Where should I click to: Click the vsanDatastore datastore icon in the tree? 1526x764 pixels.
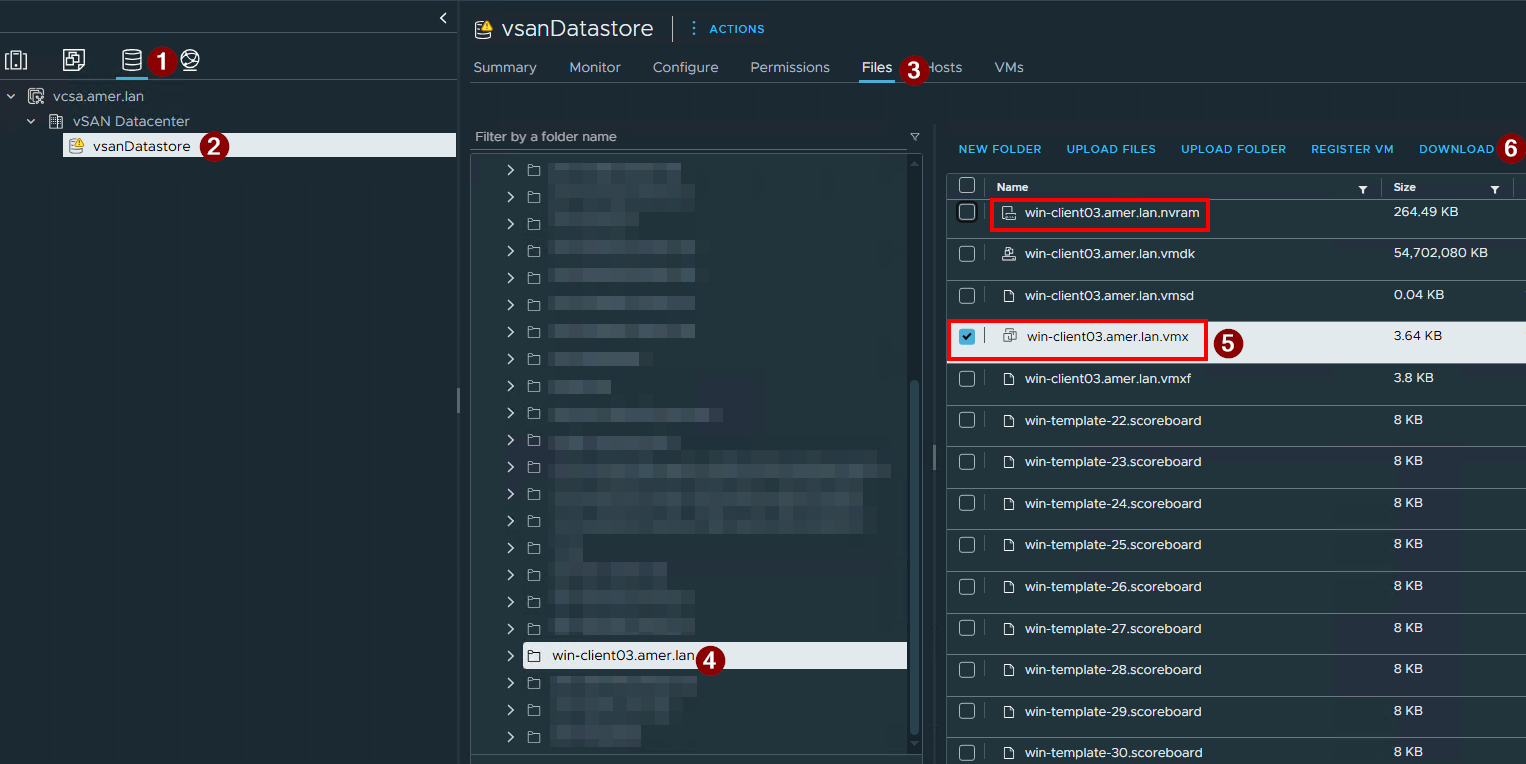(77, 145)
